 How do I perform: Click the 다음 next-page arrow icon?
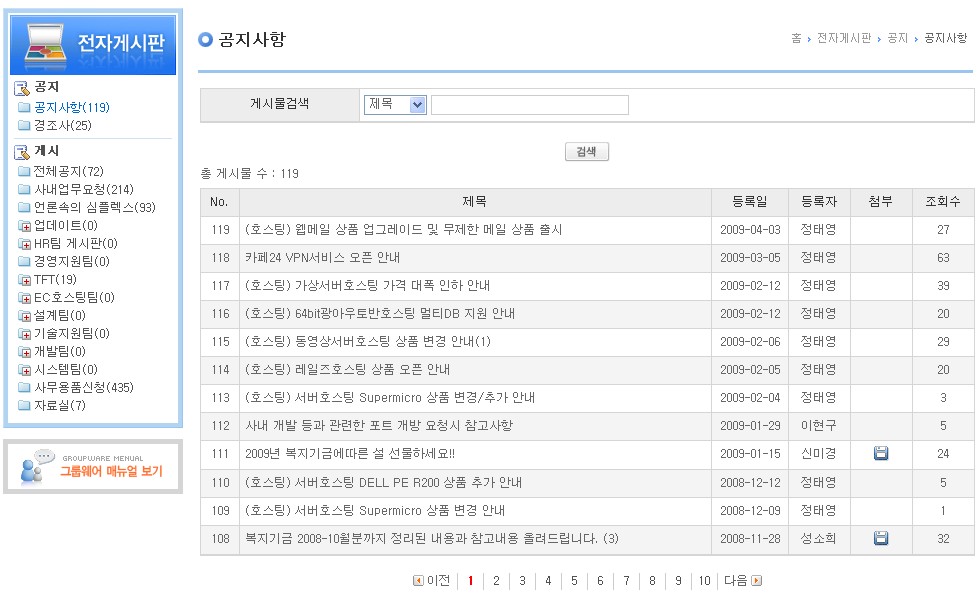756,580
